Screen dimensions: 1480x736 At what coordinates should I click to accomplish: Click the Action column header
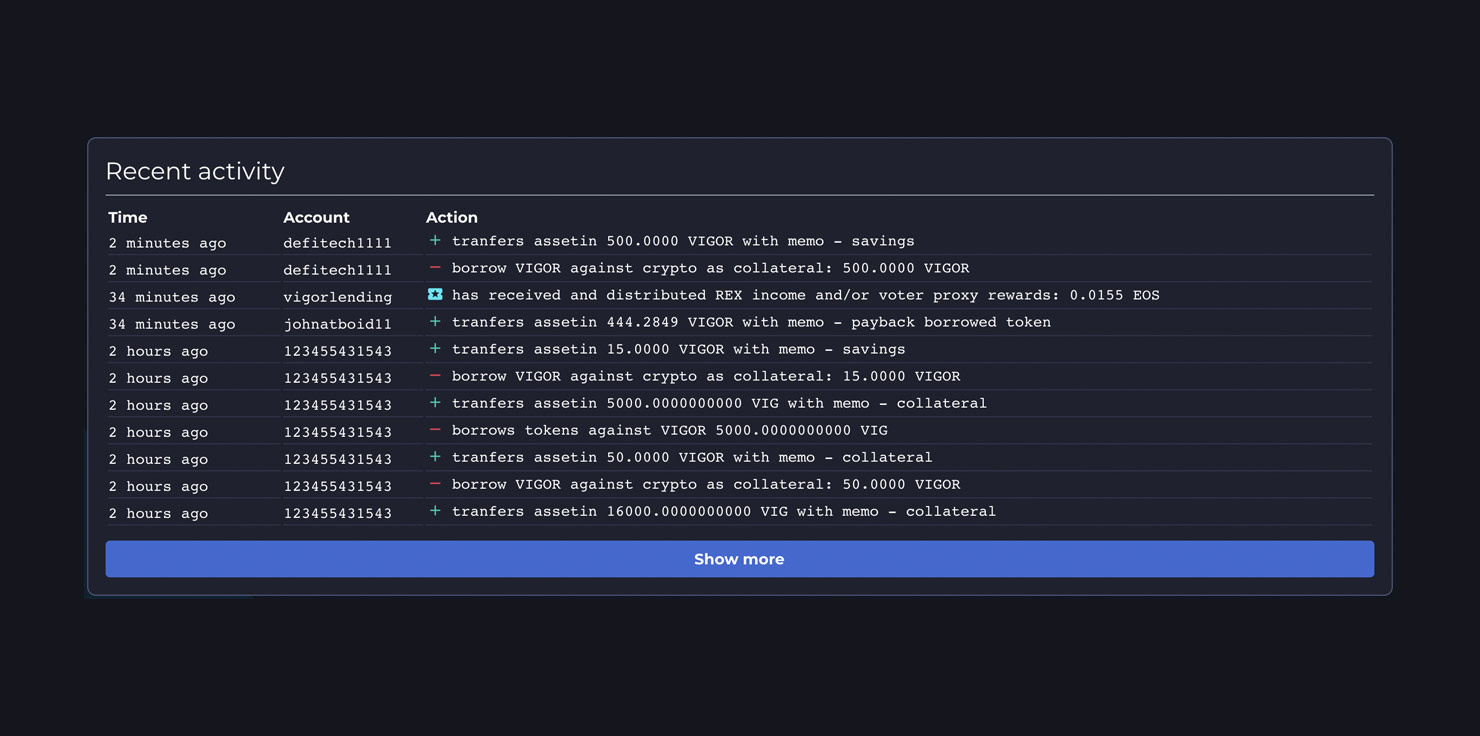tap(452, 217)
